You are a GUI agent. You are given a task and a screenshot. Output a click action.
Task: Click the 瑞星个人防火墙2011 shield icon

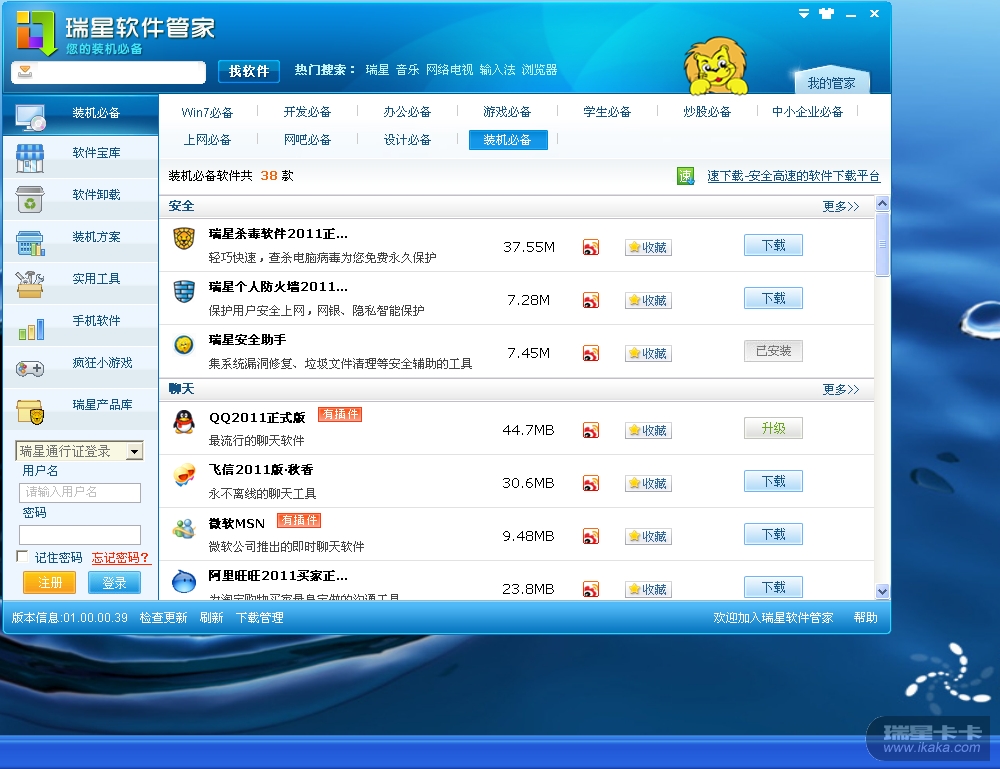click(184, 291)
